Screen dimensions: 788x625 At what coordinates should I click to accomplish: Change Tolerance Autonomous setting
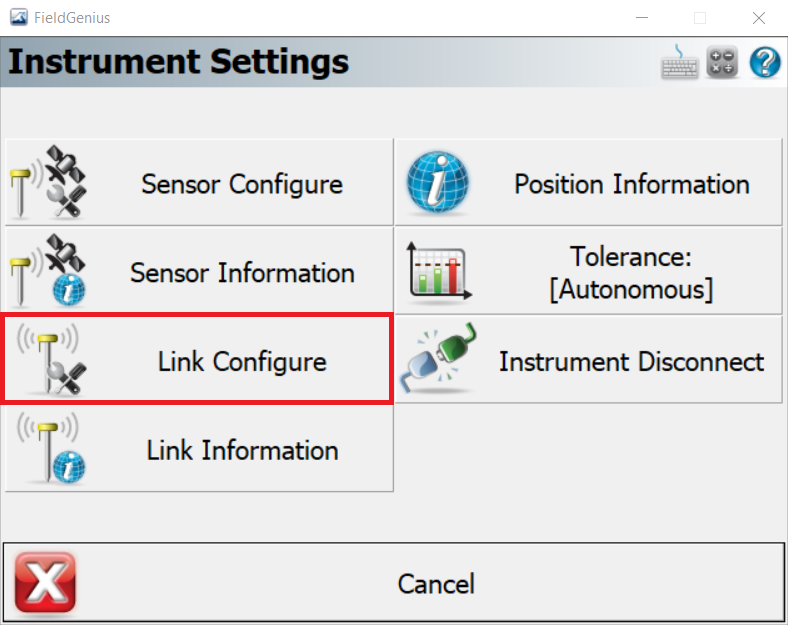click(x=588, y=271)
